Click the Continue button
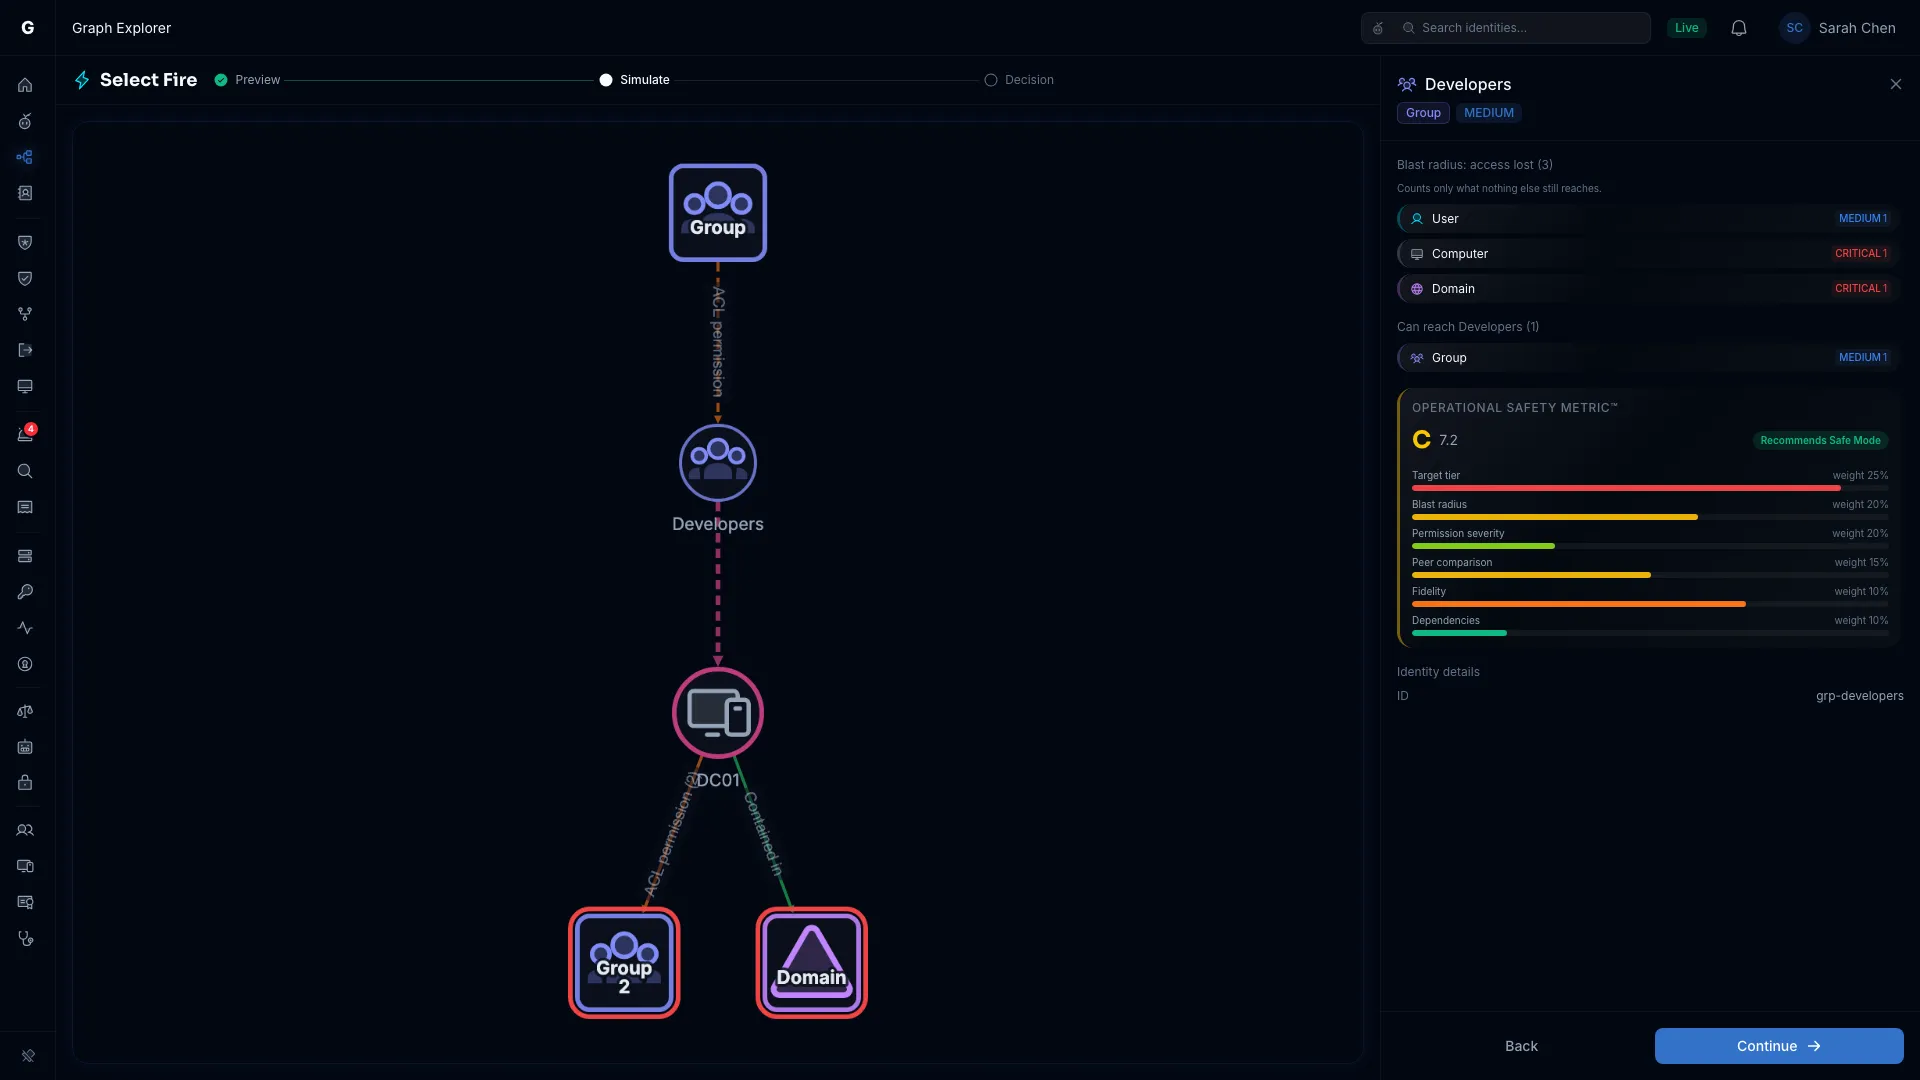Screen dimensions: 1920x1080 coord(1779,1046)
